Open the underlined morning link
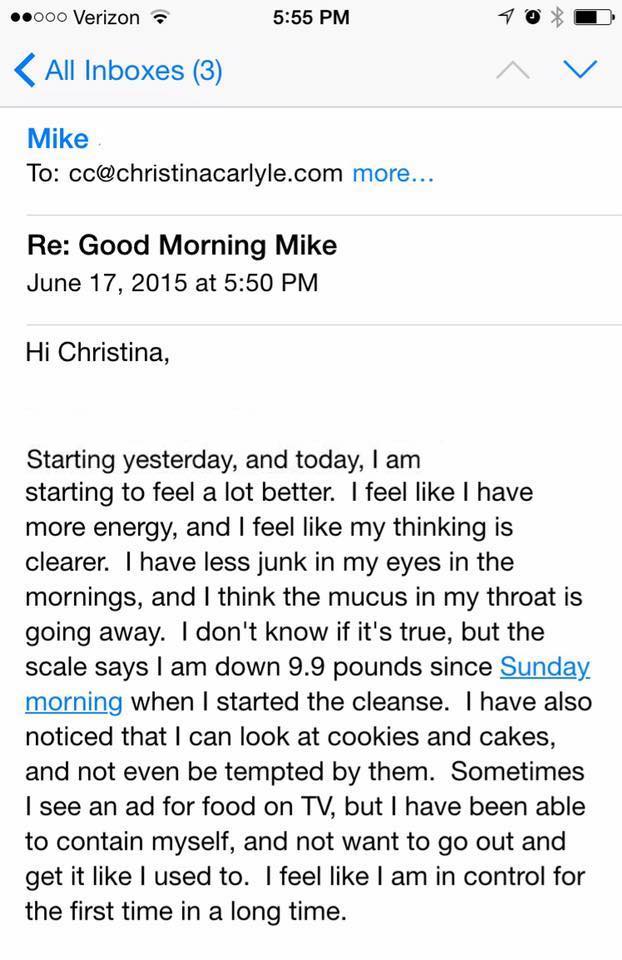This screenshot has width=622, height=960. tap(74, 703)
